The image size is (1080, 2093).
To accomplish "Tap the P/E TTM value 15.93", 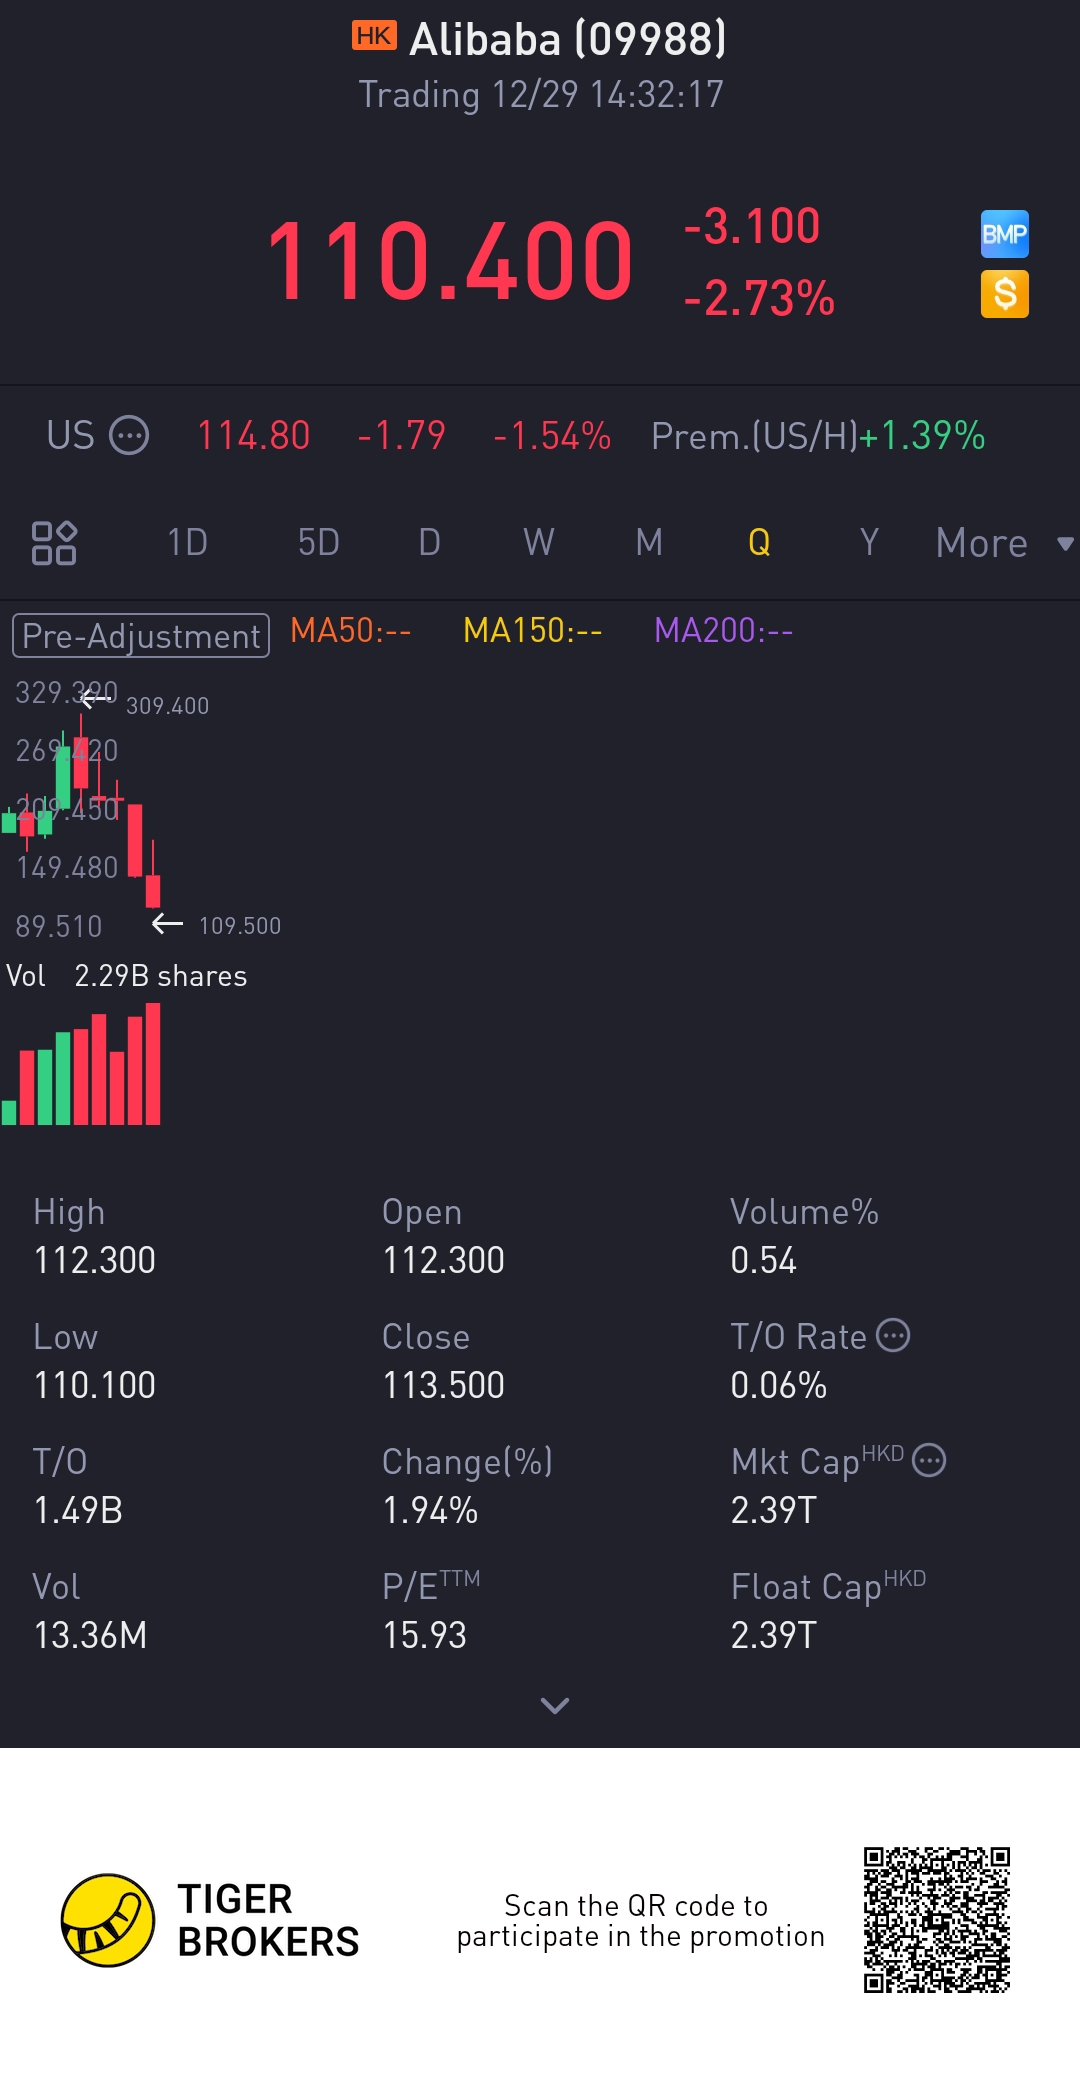I will pos(425,1635).
